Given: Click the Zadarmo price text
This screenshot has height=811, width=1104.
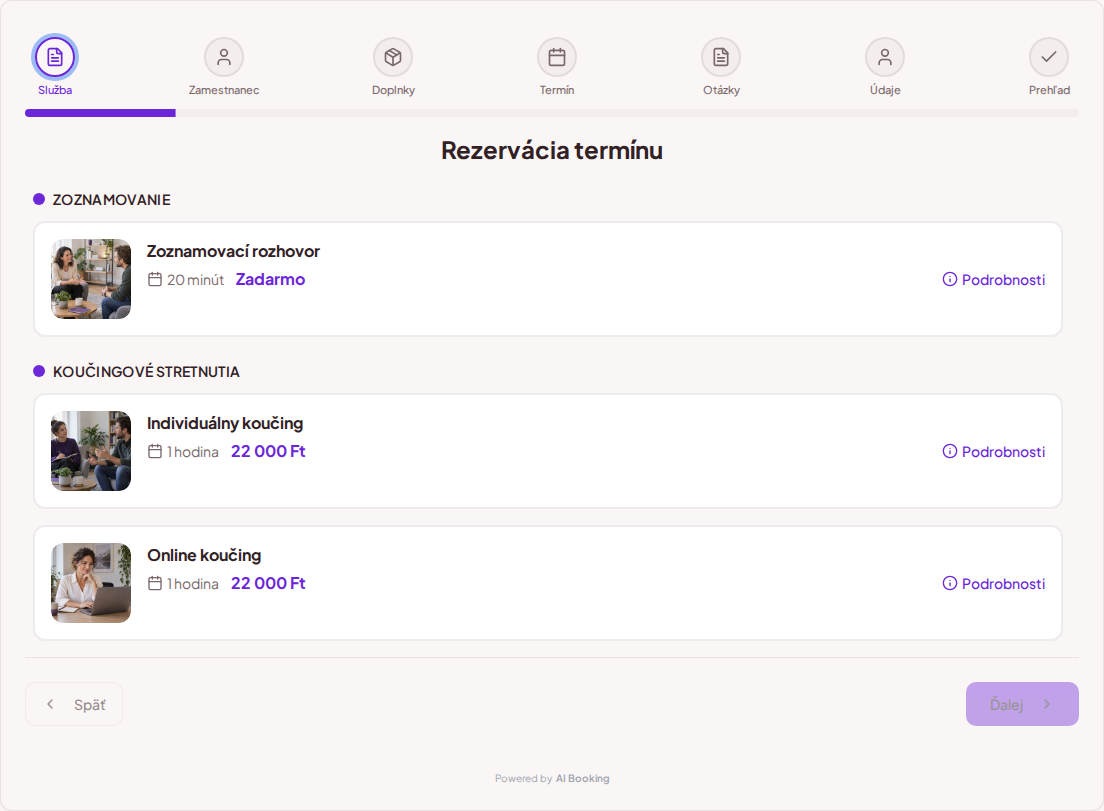Looking at the screenshot, I should [x=270, y=279].
